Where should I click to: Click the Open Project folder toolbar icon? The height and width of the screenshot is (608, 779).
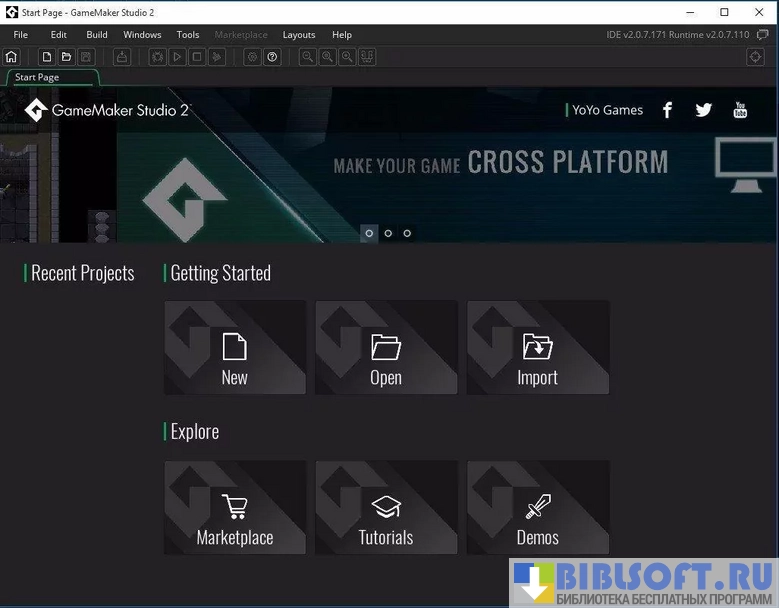66,57
